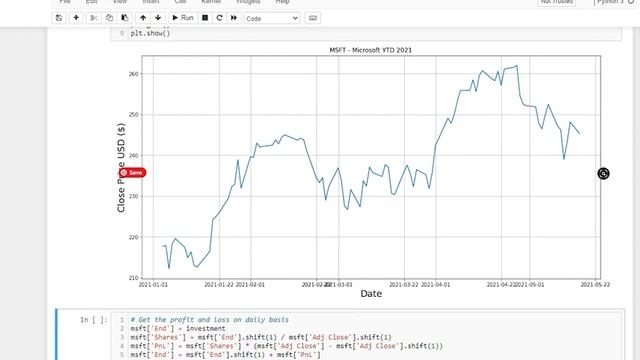
Task: Click the 210 y-axis tick label
Action: click(x=133, y=278)
